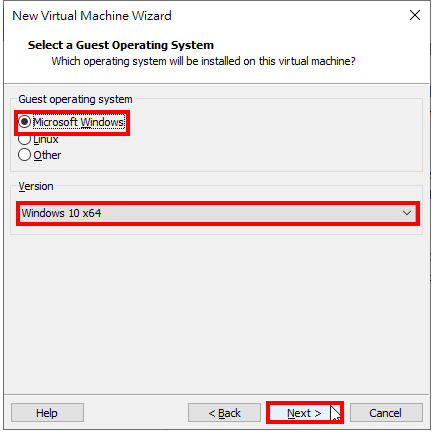Expand the Version list using its chevron arrow

point(407,213)
